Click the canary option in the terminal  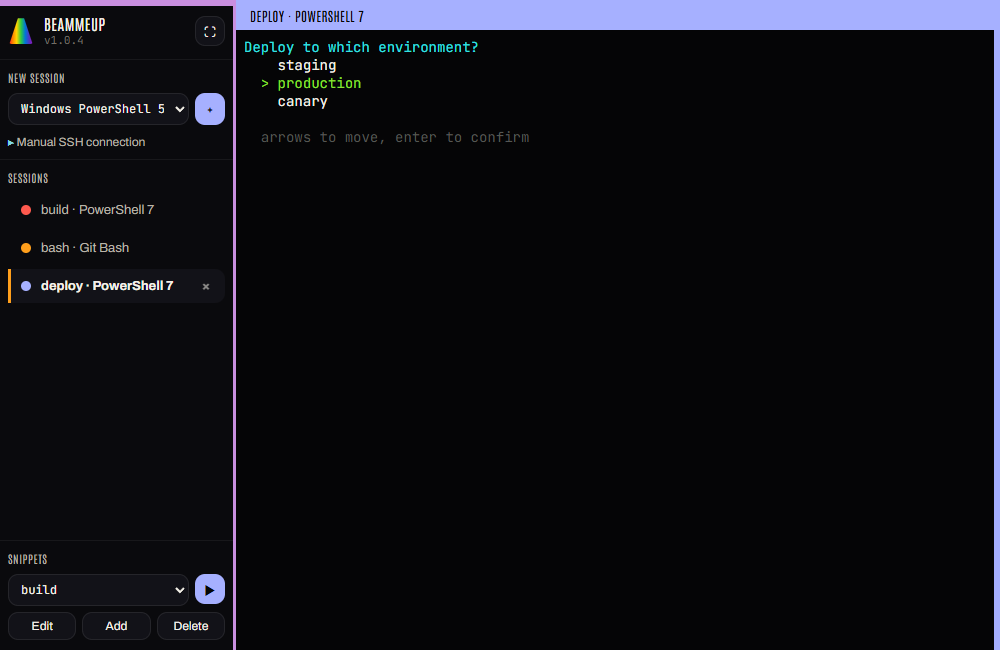[302, 101]
